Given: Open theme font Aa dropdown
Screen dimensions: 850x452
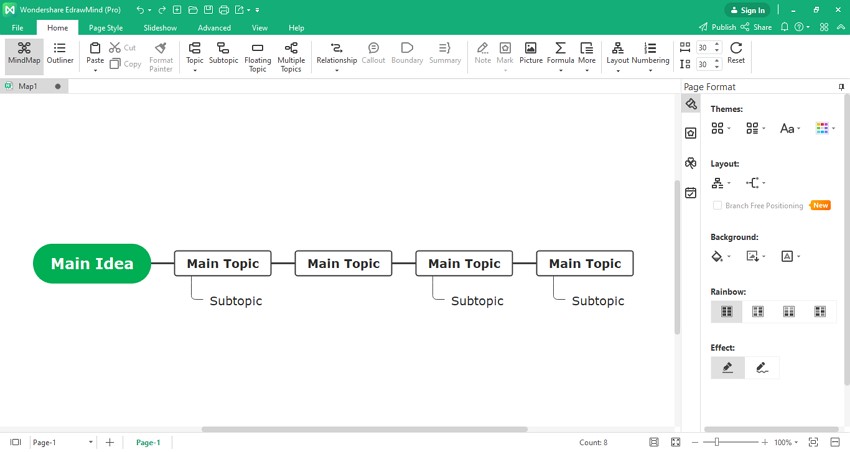Looking at the screenshot, I should [790, 128].
